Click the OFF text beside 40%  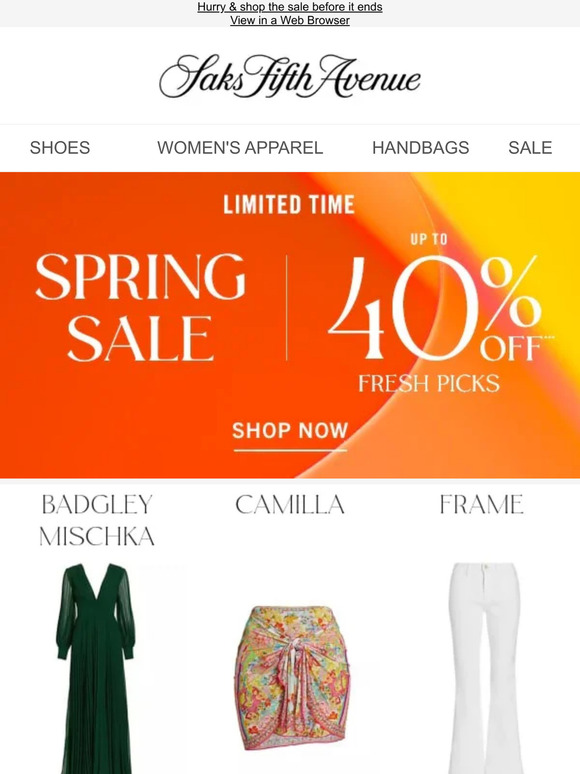pos(510,348)
